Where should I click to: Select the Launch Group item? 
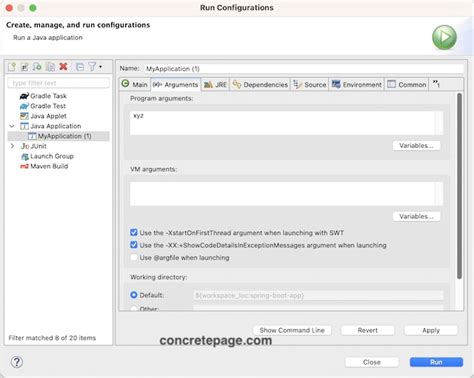[x=47, y=156]
